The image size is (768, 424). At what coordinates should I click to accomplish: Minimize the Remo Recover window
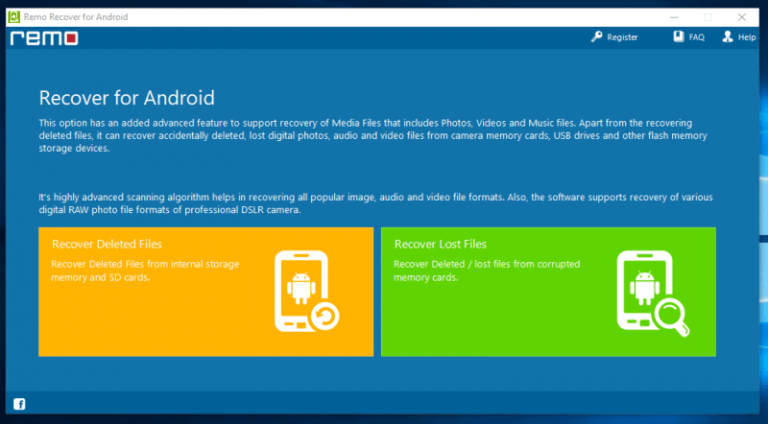(674, 17)
